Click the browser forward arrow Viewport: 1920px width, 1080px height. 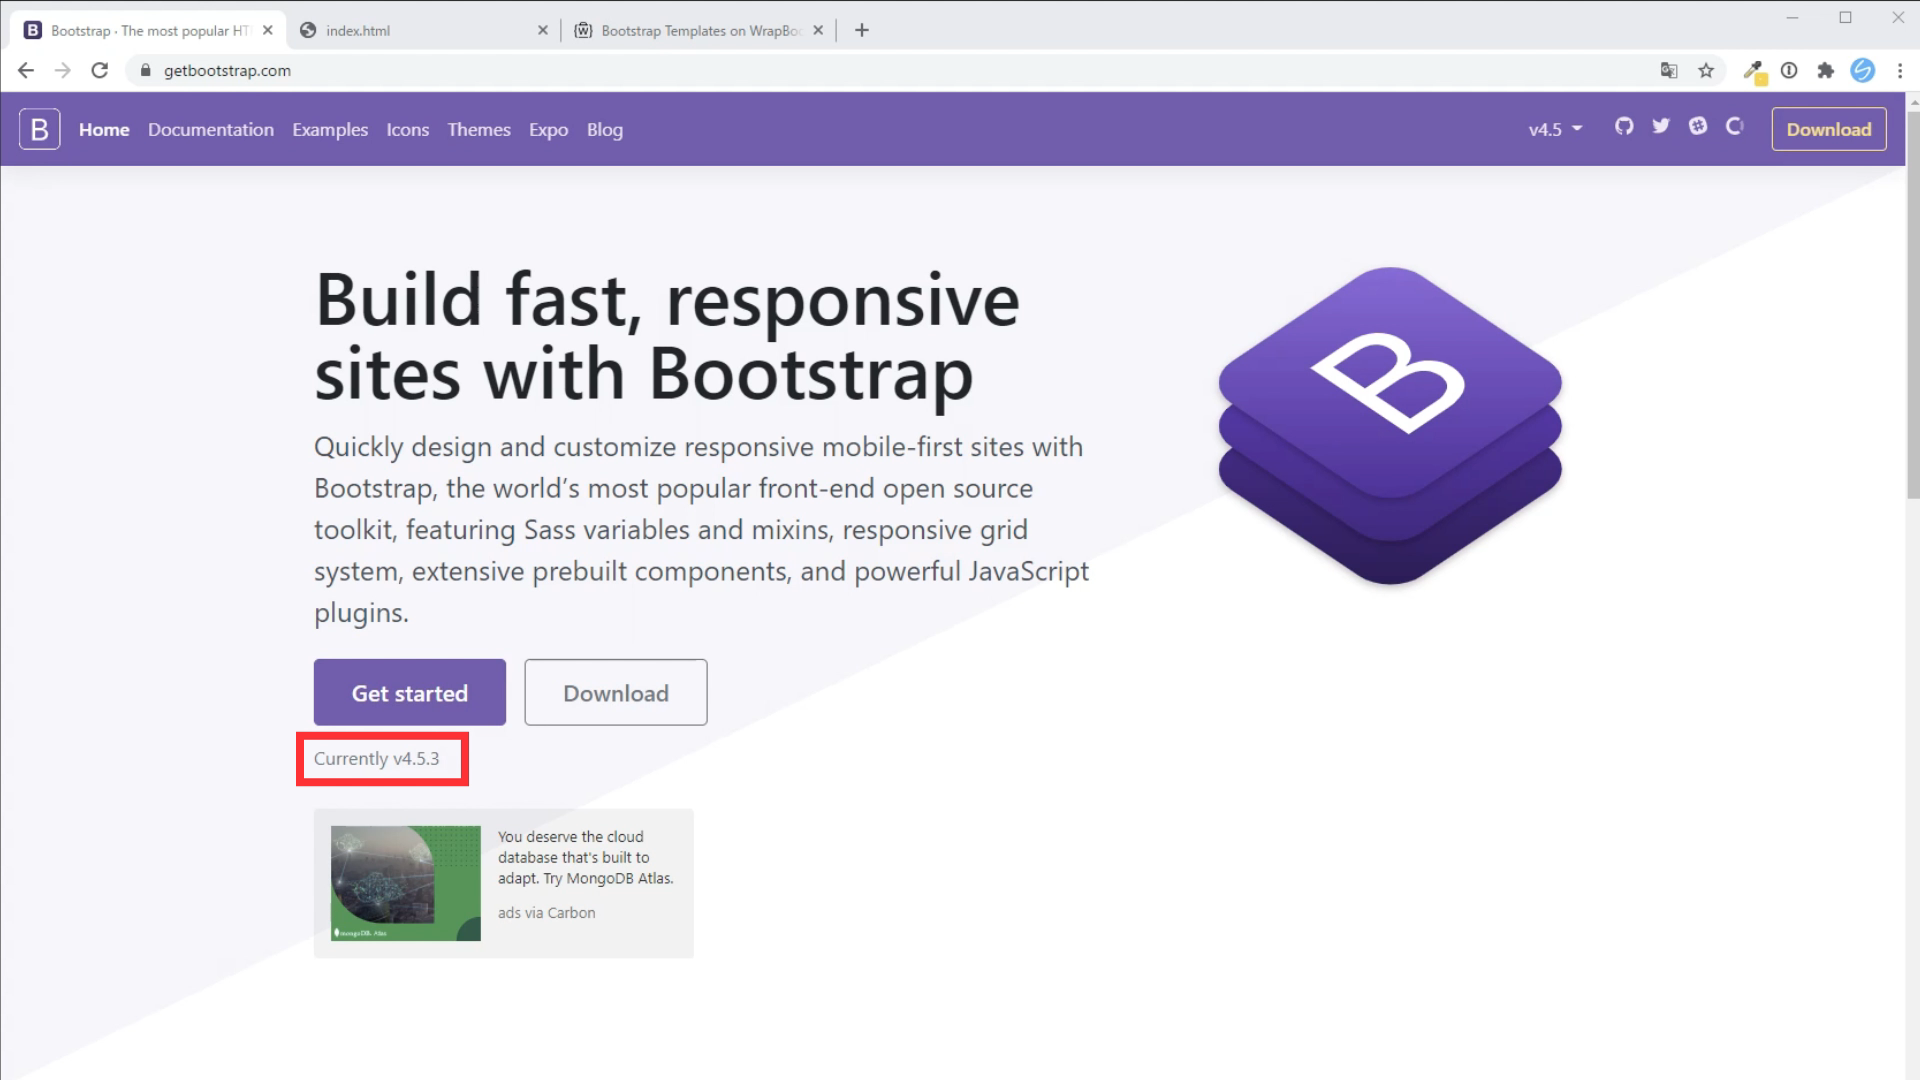62,70
